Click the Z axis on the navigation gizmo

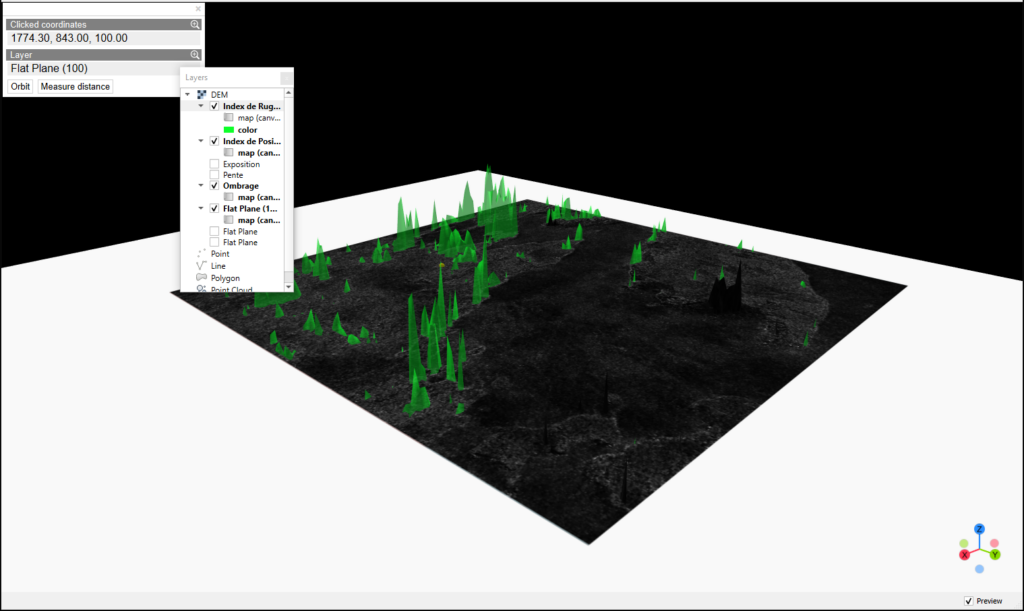pyautogui.click(x=980, y=528)
